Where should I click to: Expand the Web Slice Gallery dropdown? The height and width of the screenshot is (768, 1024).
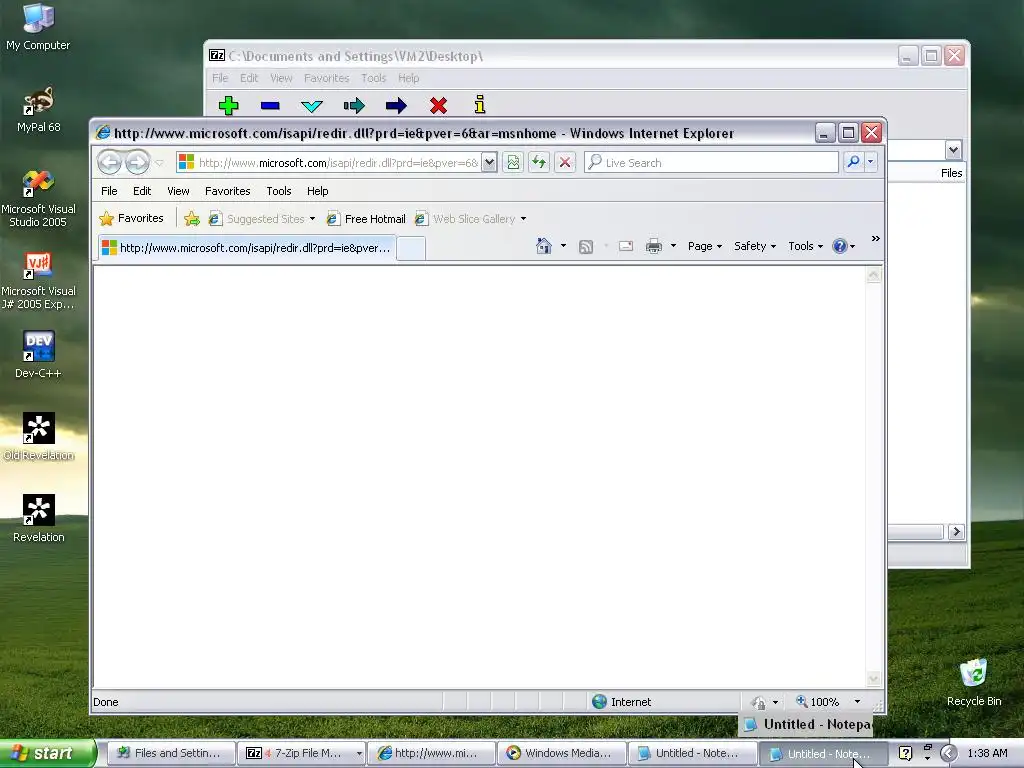523,219
